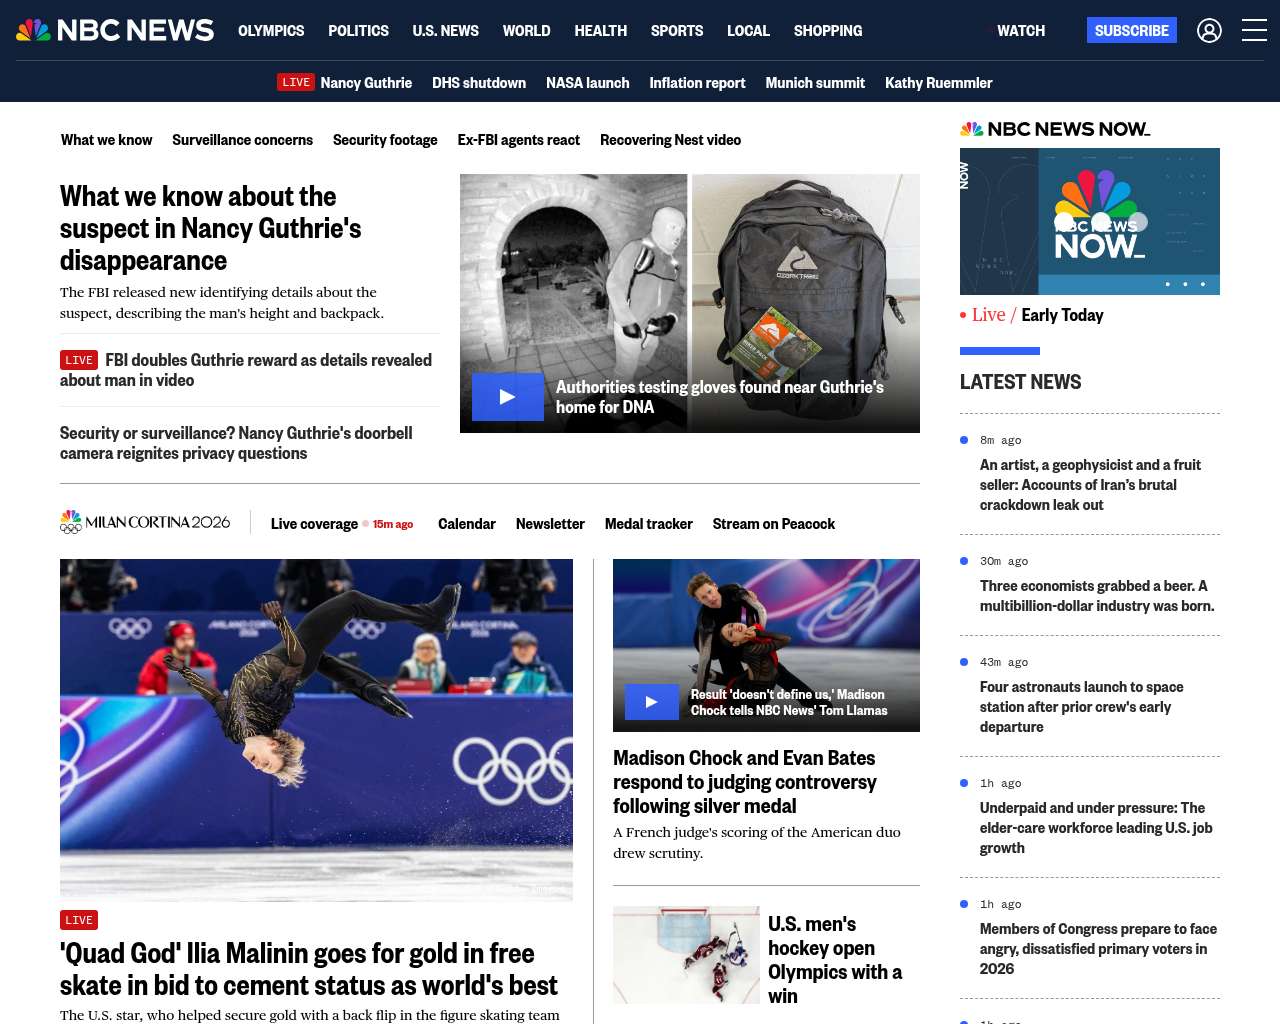The height and width of the screenshot is (1024, 1280).
Task: Open the Politics section
Action: (358, 31)
